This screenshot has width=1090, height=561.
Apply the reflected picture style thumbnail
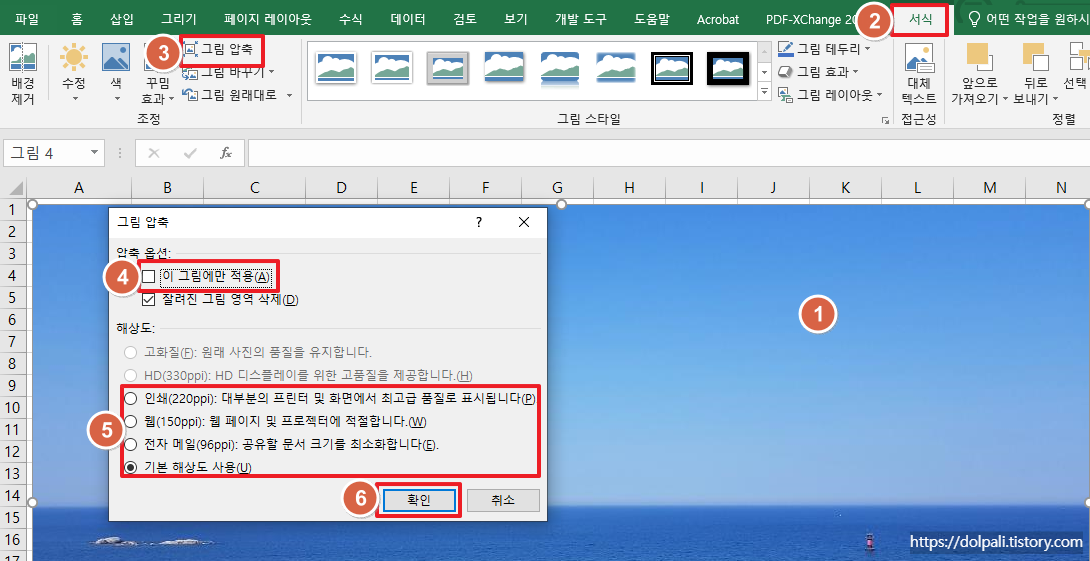[x=560, y=68]
